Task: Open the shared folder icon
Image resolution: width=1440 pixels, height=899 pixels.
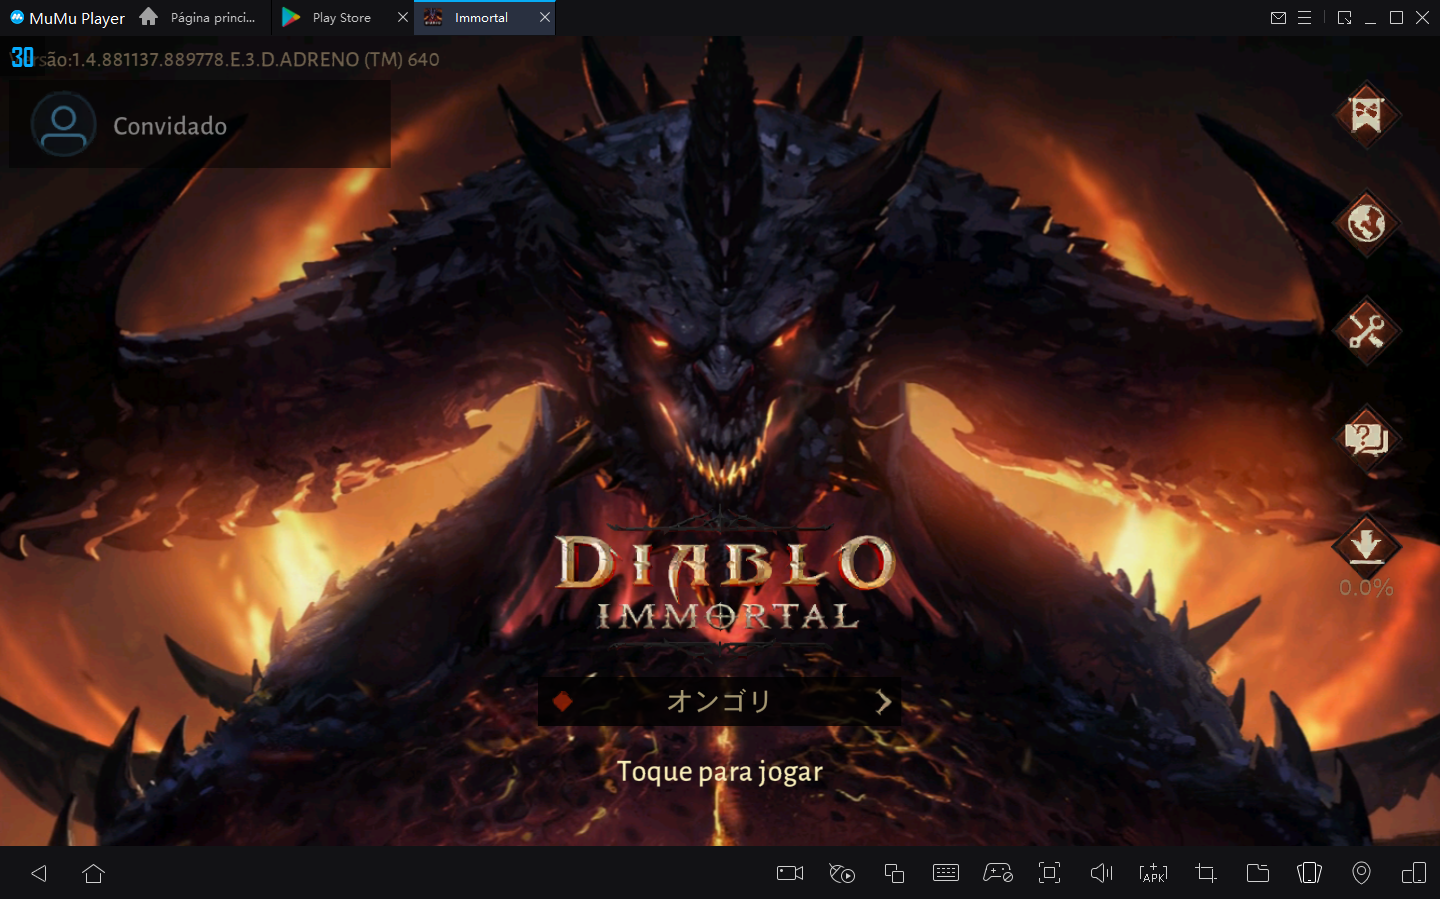Action: 1257,872
